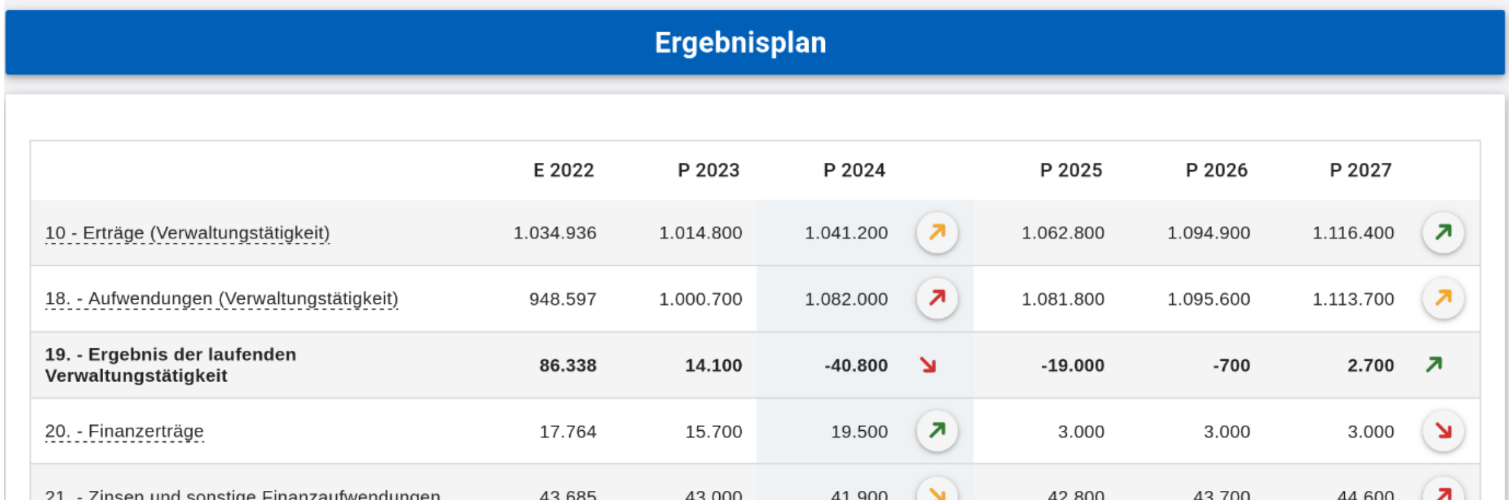
Task: Click red up arrow for Aufwendungen P 2024
Action: [937, 299]
